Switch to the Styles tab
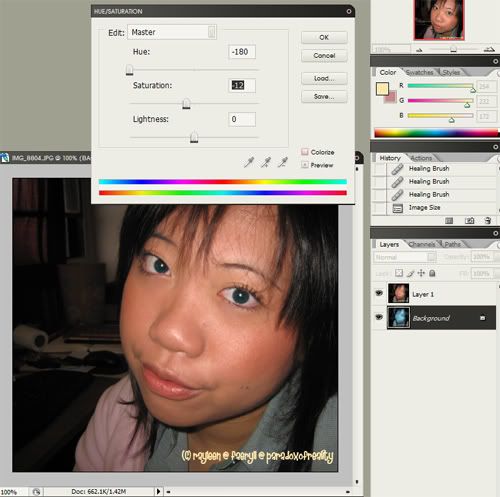This screenshot has height=497, width=500. click(x=451, y=72)
